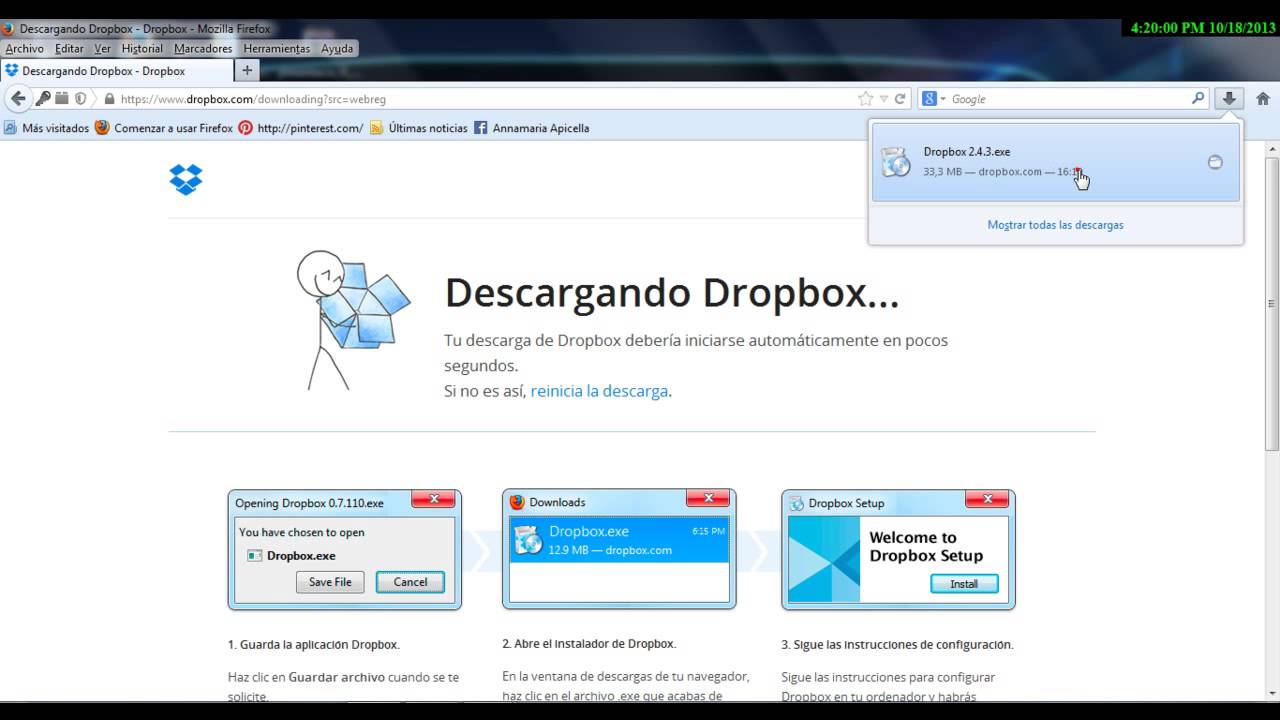Click the Dropbox 2.4.3.exe installer file icon
Viewport: 1280px width, 720px height.
click(x=895, y=162)
